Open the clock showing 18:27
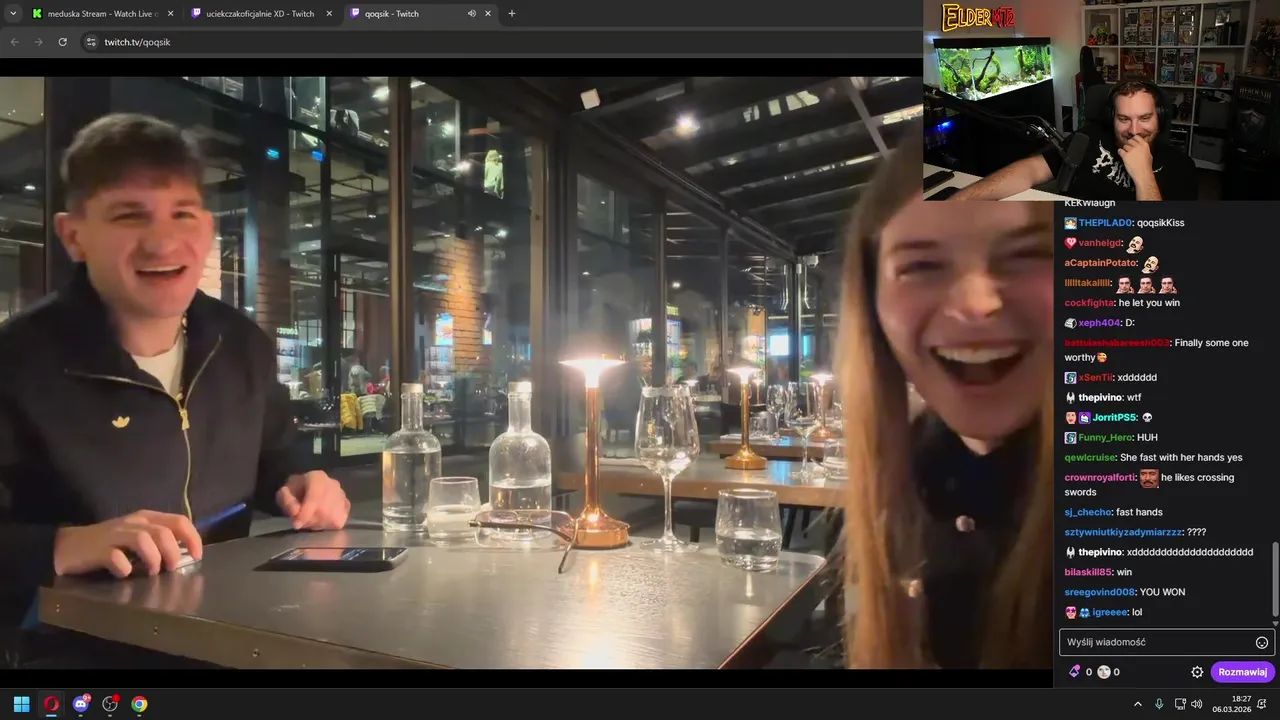Screen dimensions: 1280x720 point(1232,704)
